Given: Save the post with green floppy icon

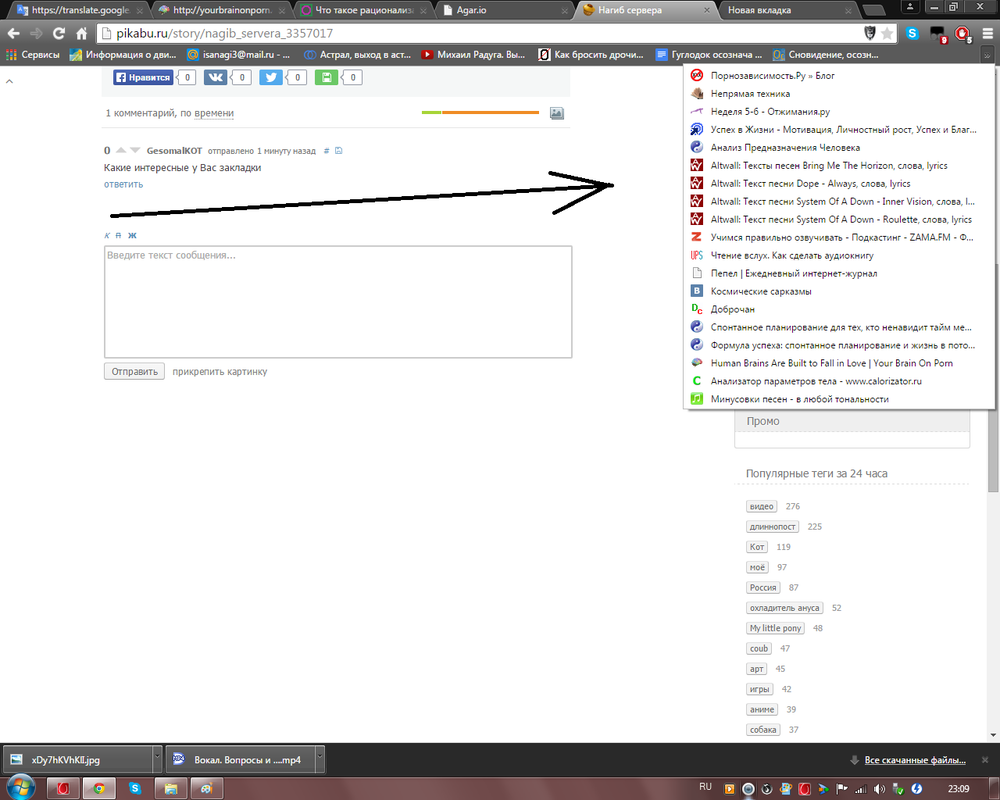Looking at the screenshot, I should (326, 77).
